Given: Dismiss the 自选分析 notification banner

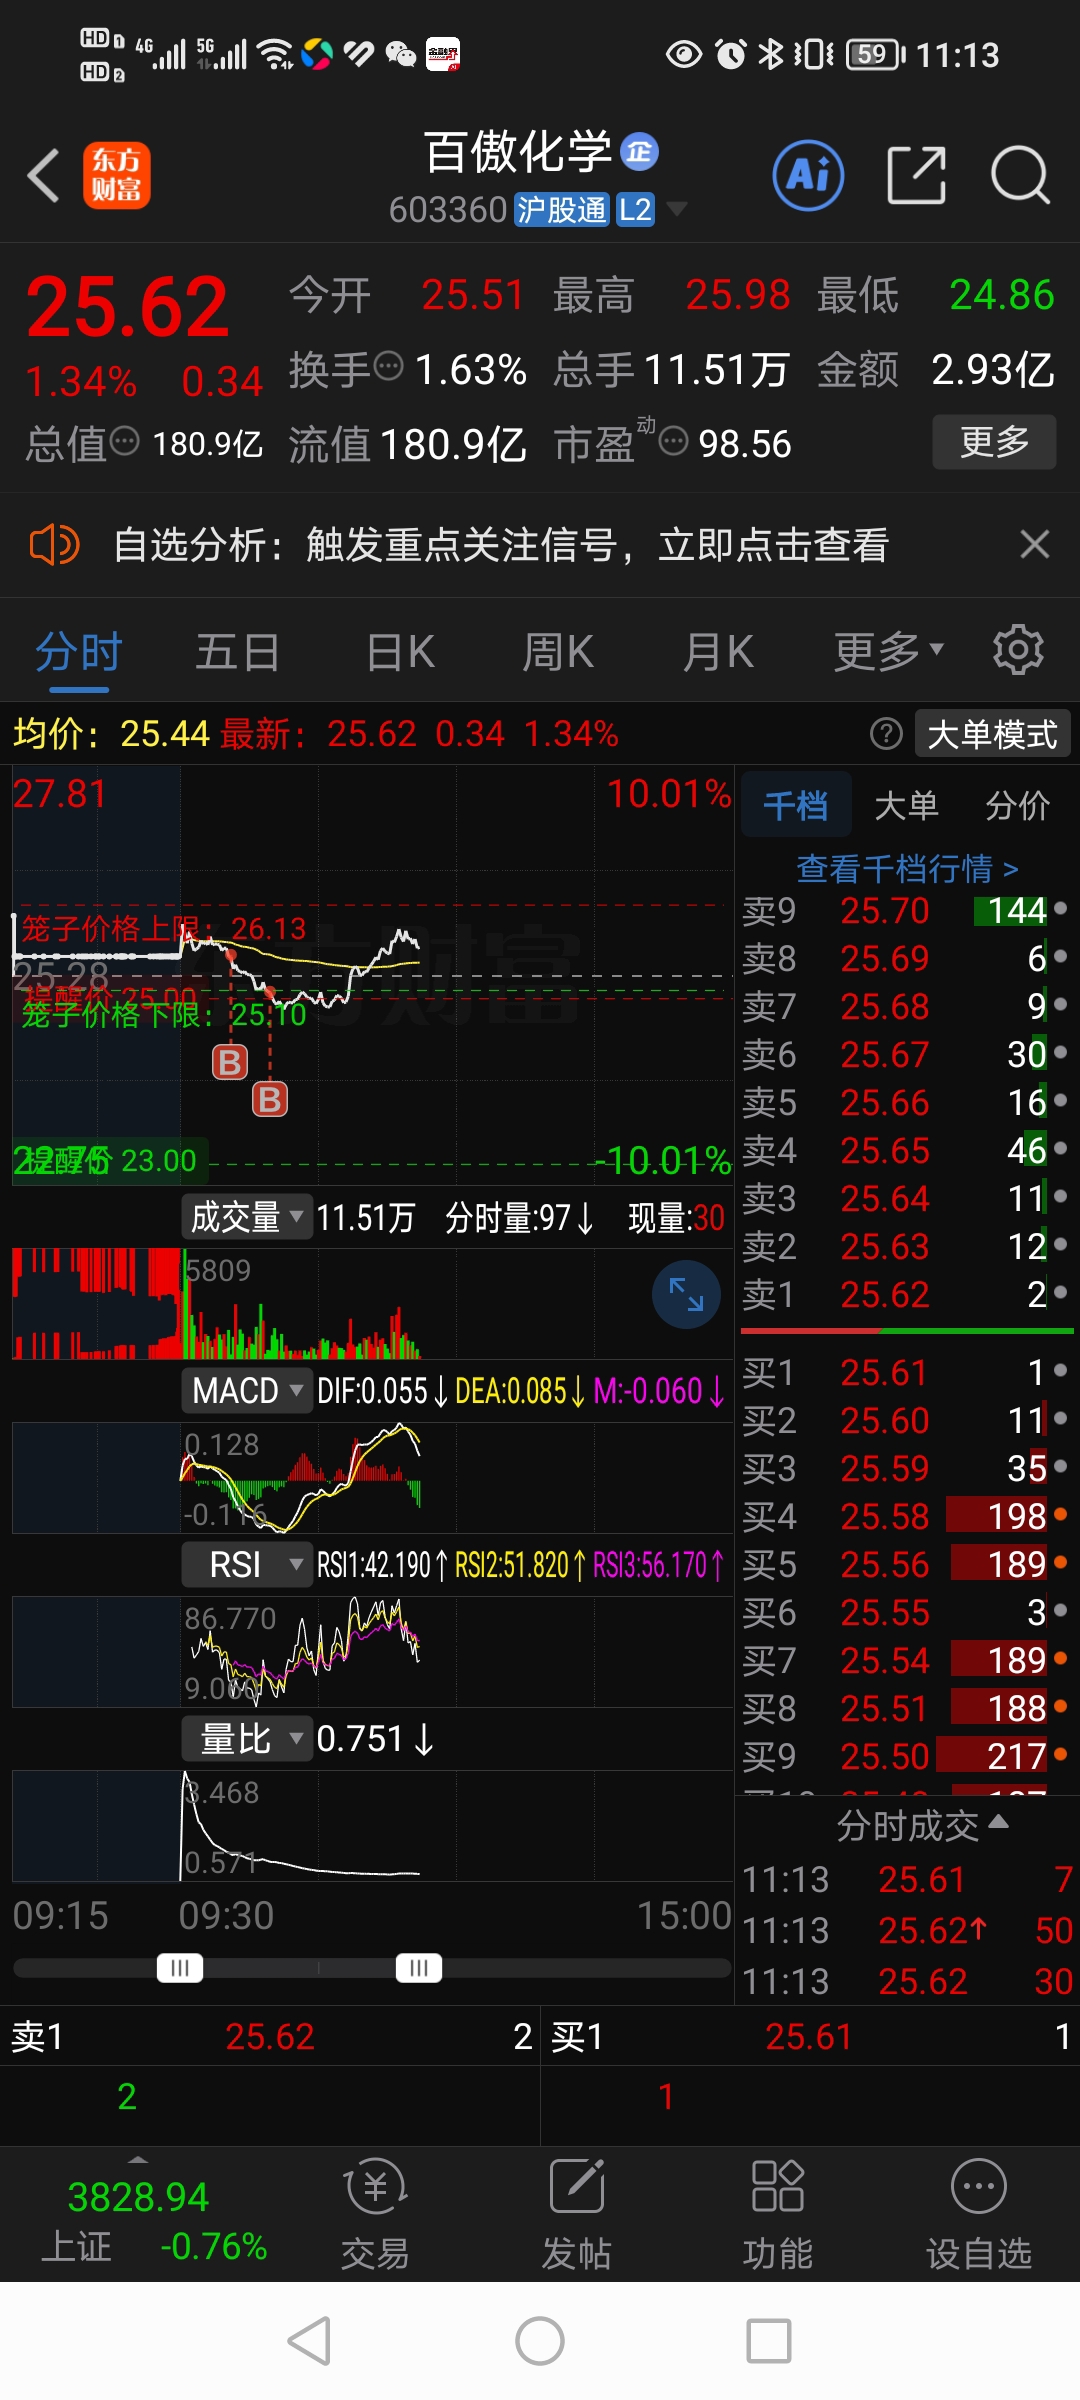Looking at the screenshot, I should (1034, 545).
